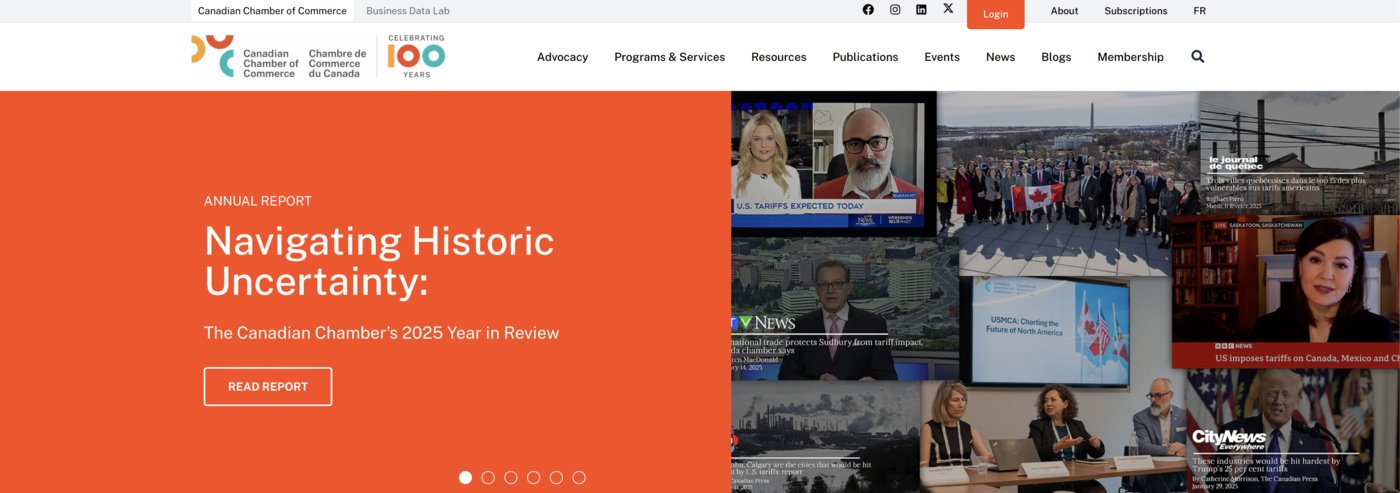Click the ANNUAL REPORT label
This screenshot has width=1400, height=493.
tap(258, 201)
